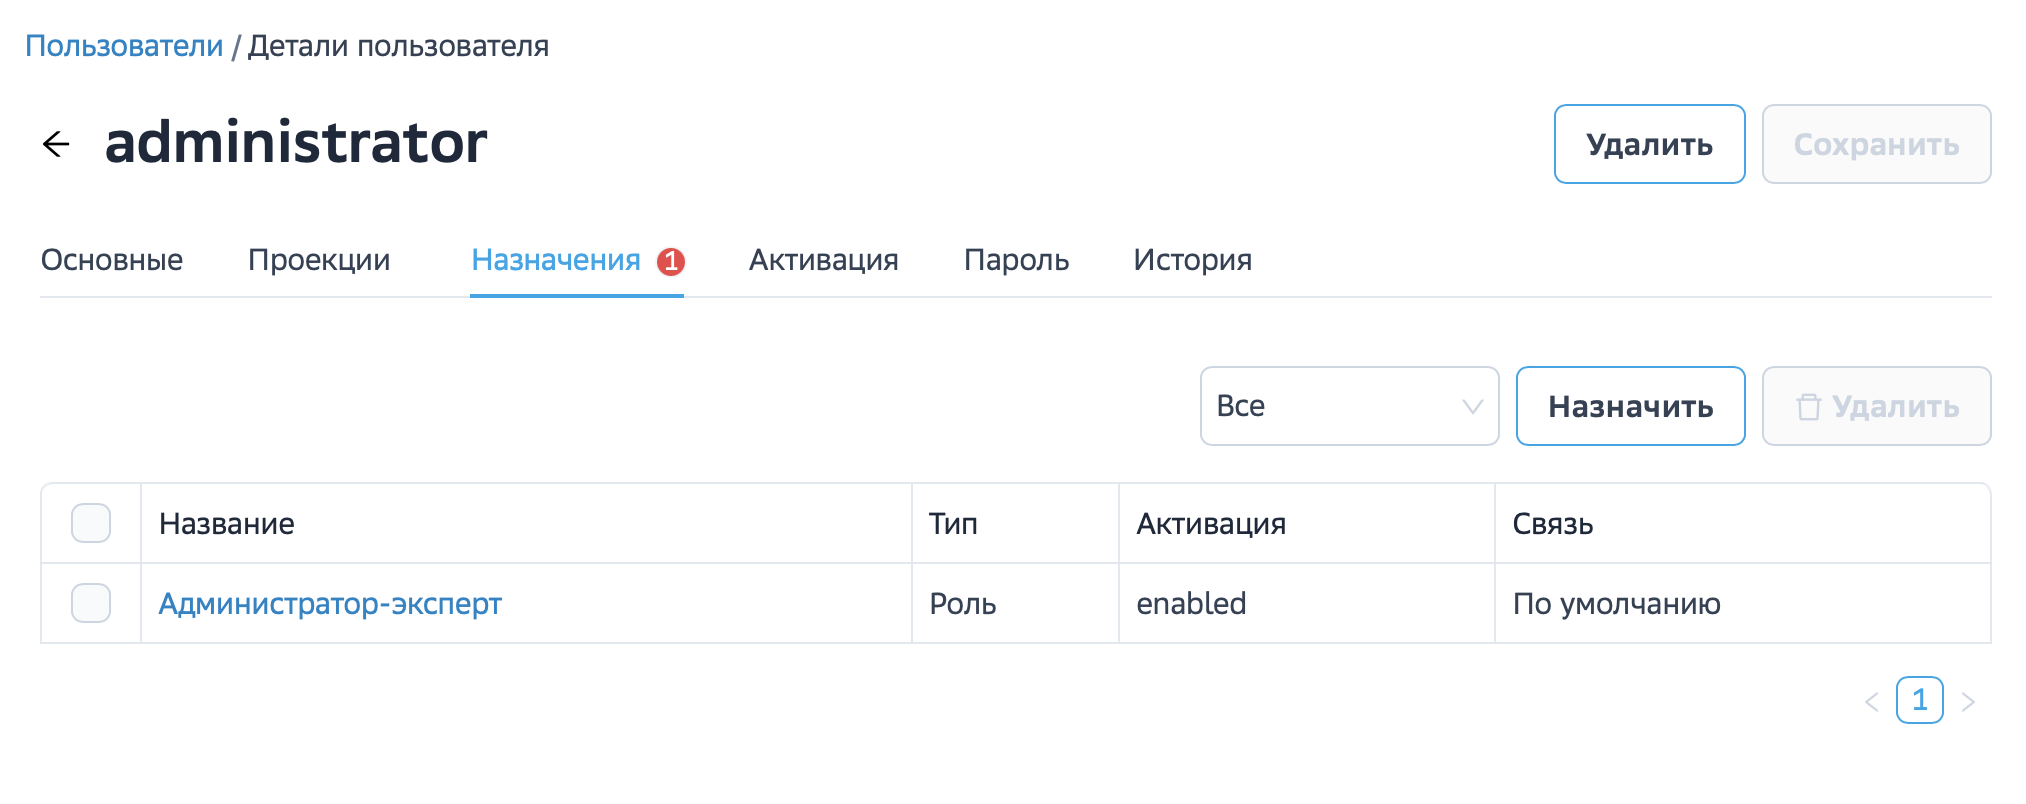Go to next page arrow in pagination
Image resolution: width=2026 pixels, height=804 pixels.
click(1968, 702)
